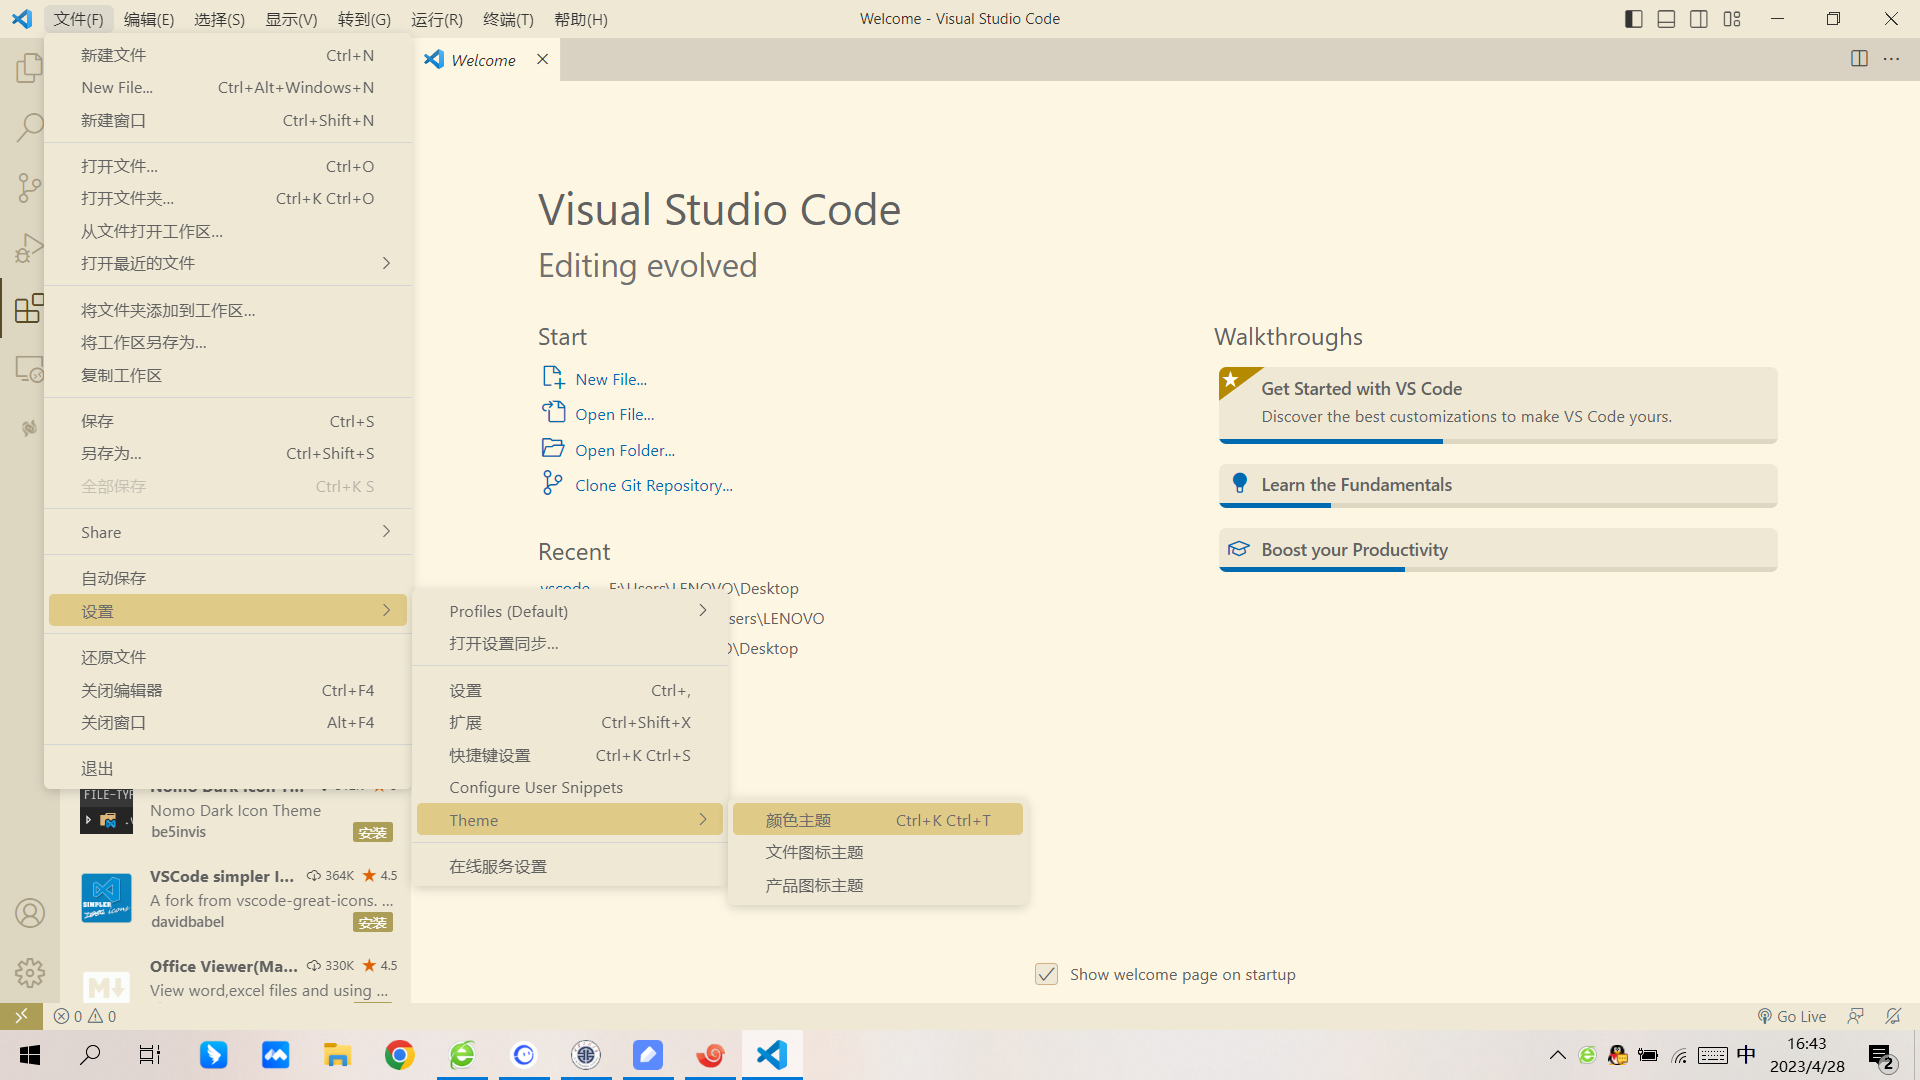Install the VSCode simpler Icons extension
This screenshot has height=1080, width=1920.
(x=372, y=922)
